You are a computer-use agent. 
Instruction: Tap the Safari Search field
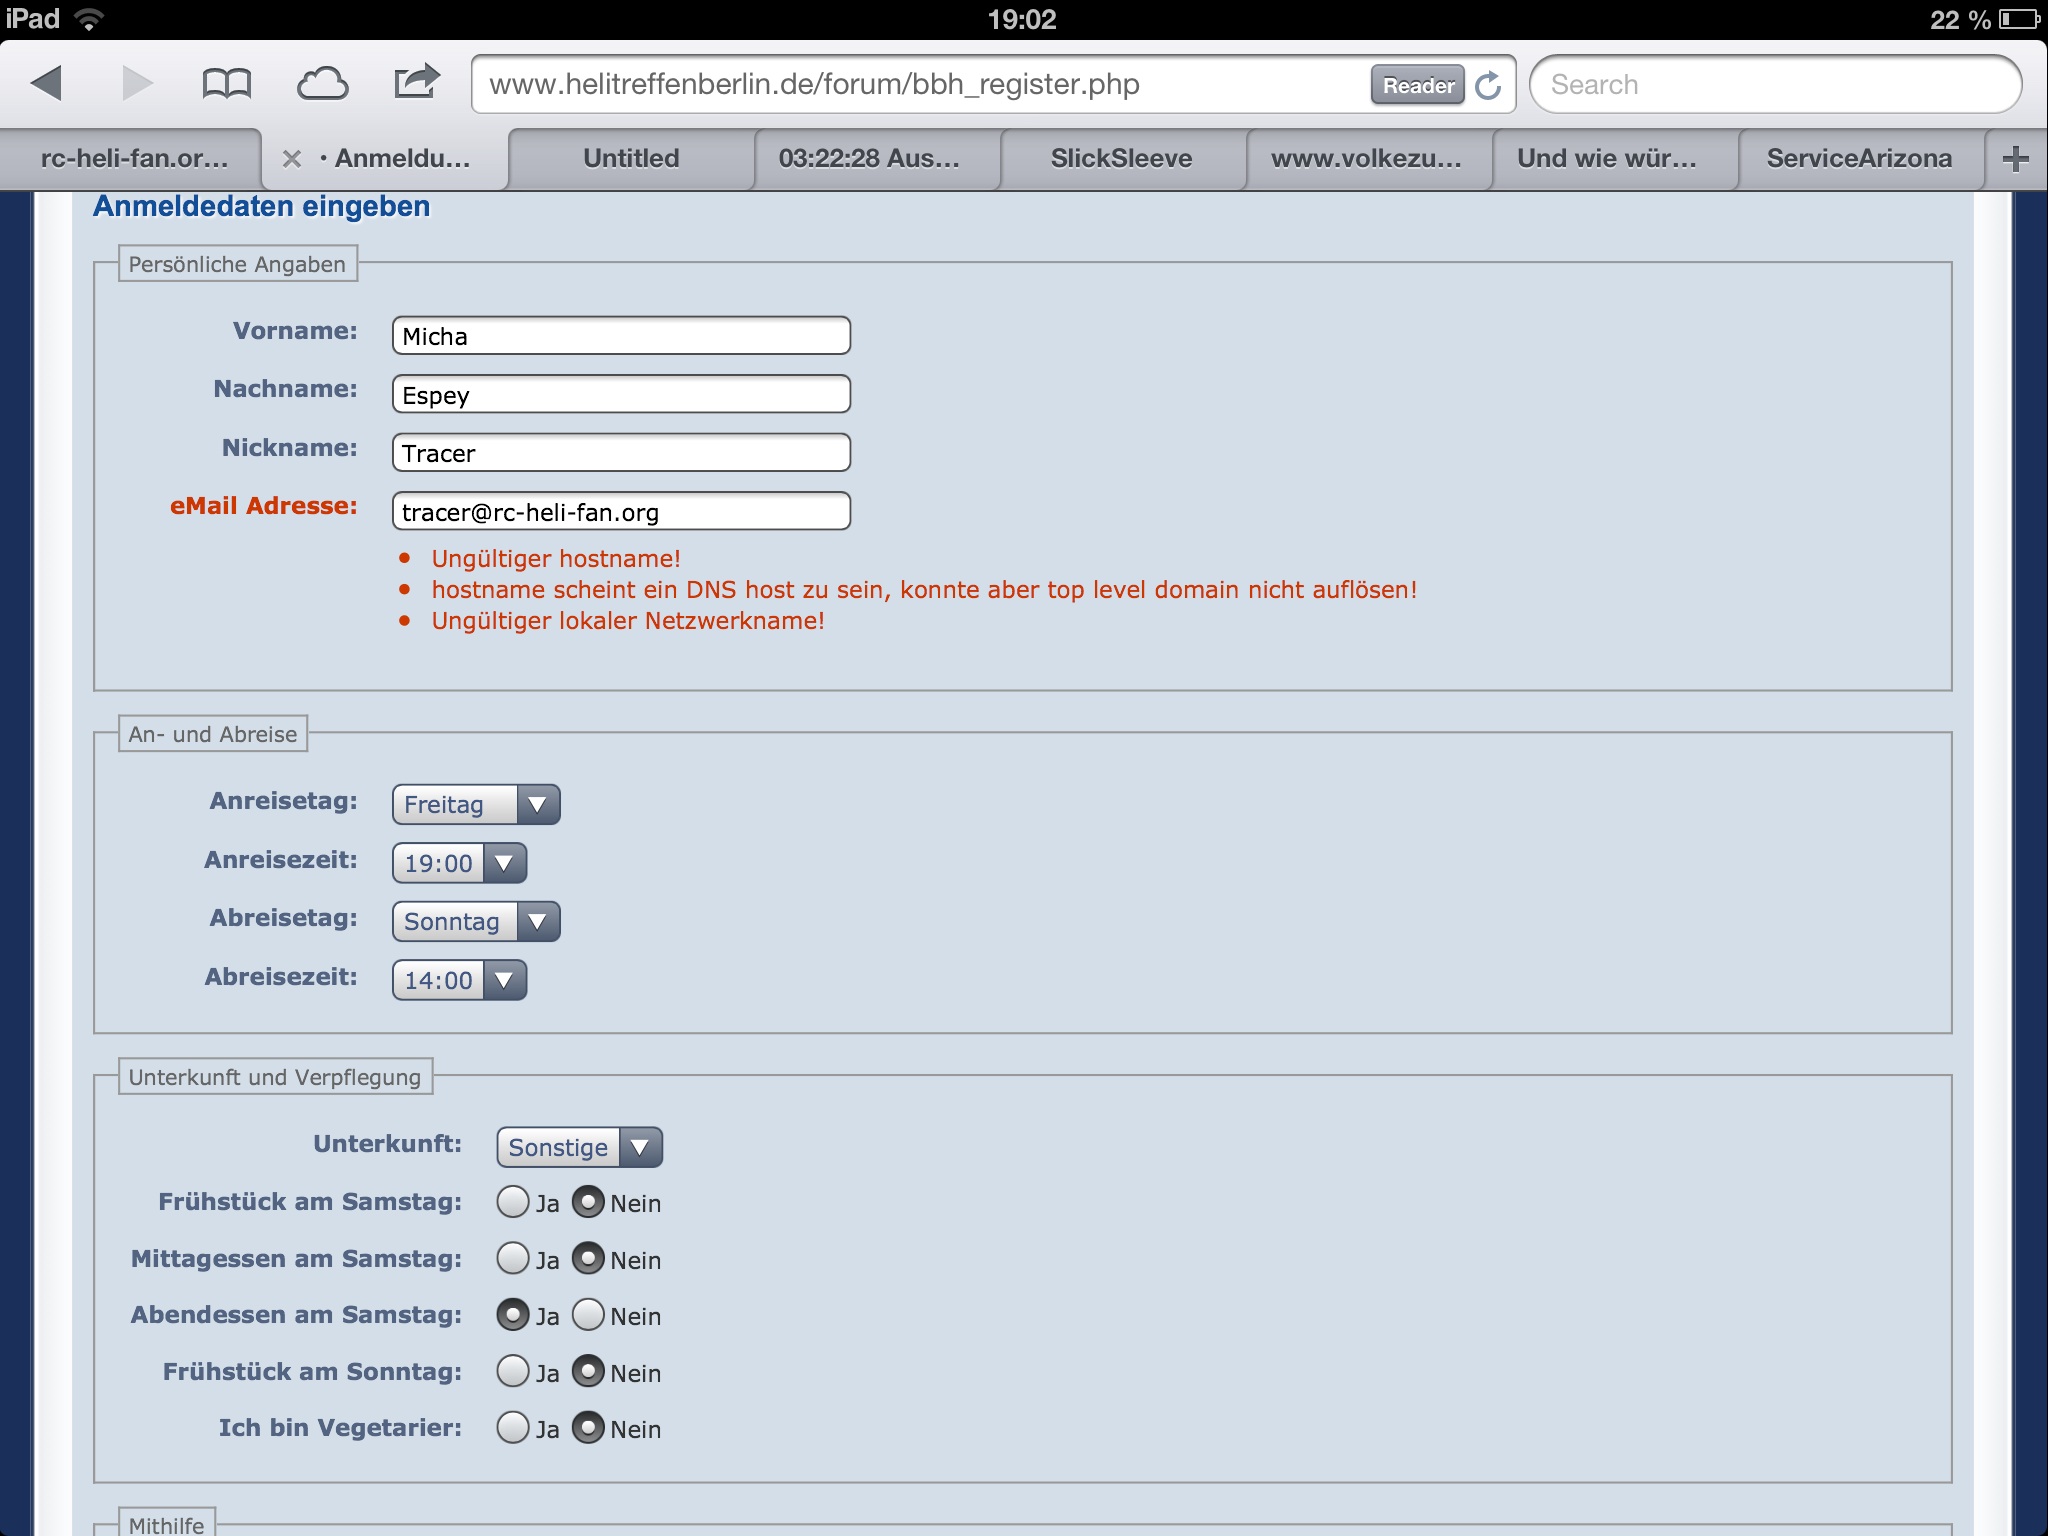pos(1775,85)
